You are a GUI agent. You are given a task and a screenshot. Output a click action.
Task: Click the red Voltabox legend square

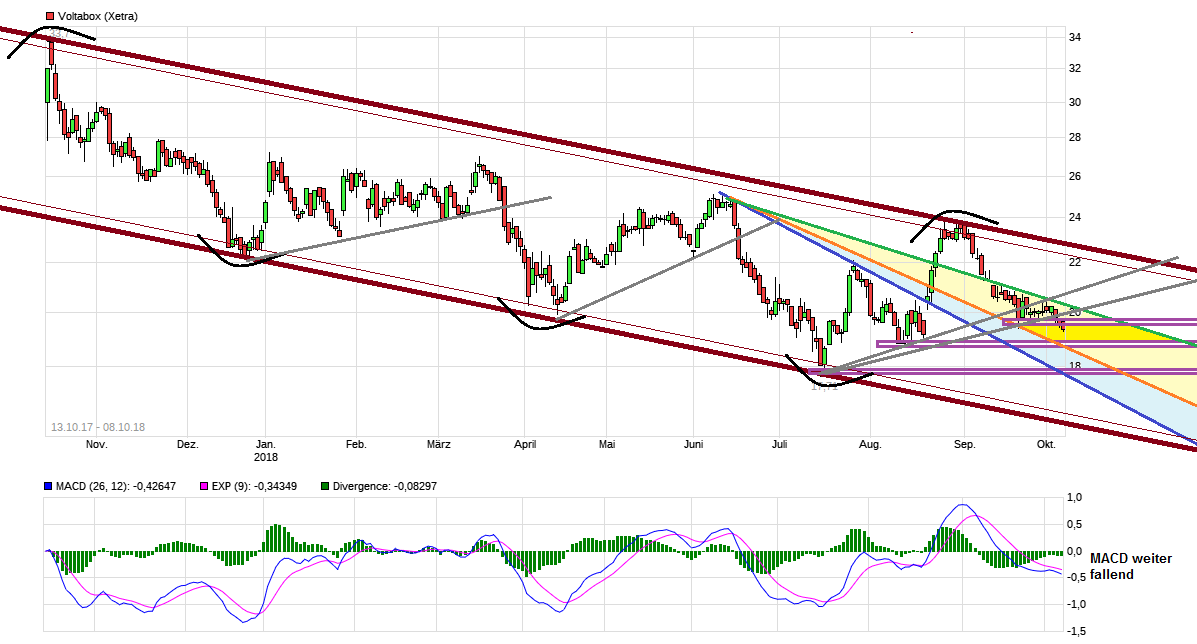point(49,17)
